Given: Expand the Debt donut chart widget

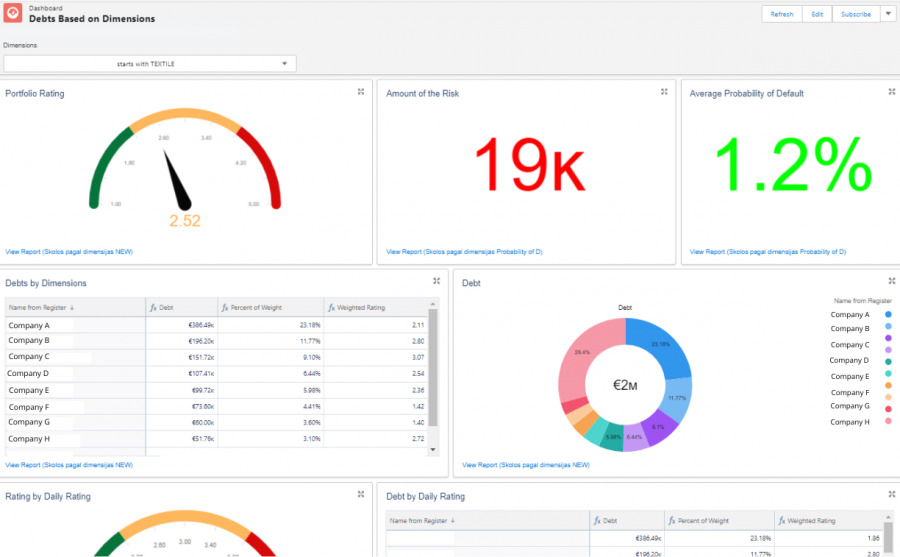Looking at the screenshot, I should 892,281.
